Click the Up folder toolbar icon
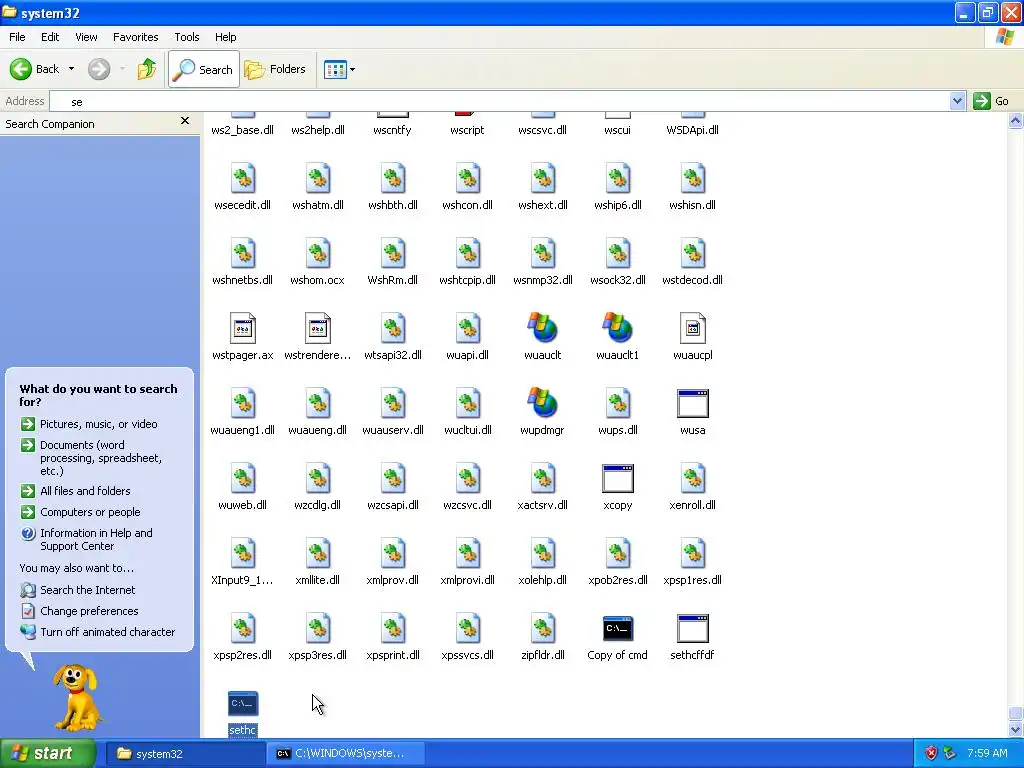The height and width of the screenshot is (768, 1024). tap(147, 69)
